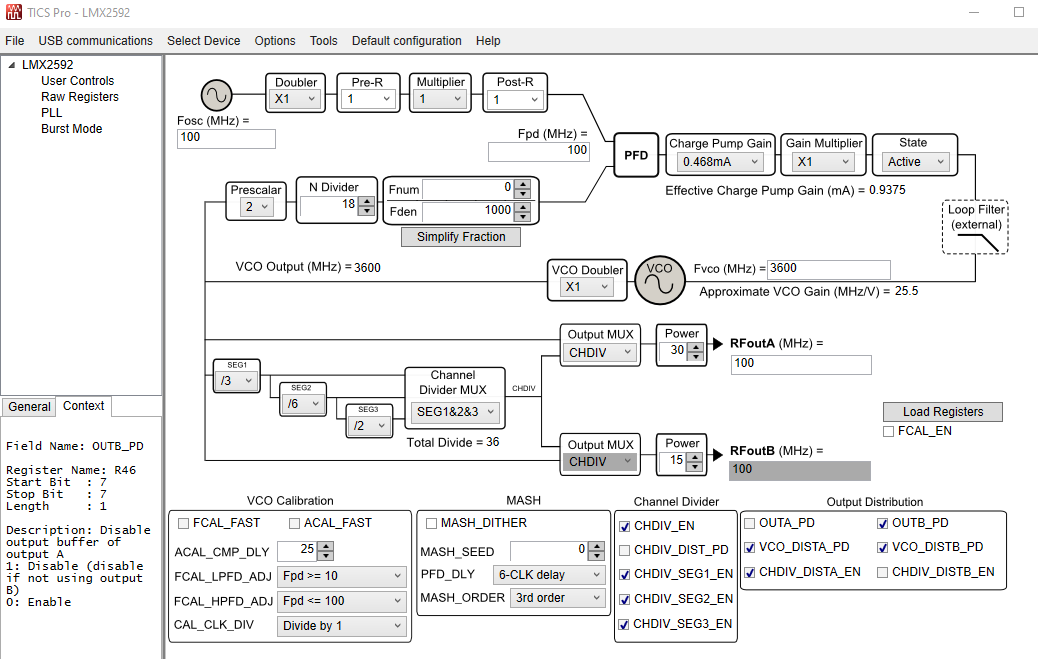Open the User Controls tree page
The height and width of the screenshot is (659, 1038).
click(77, 81)
